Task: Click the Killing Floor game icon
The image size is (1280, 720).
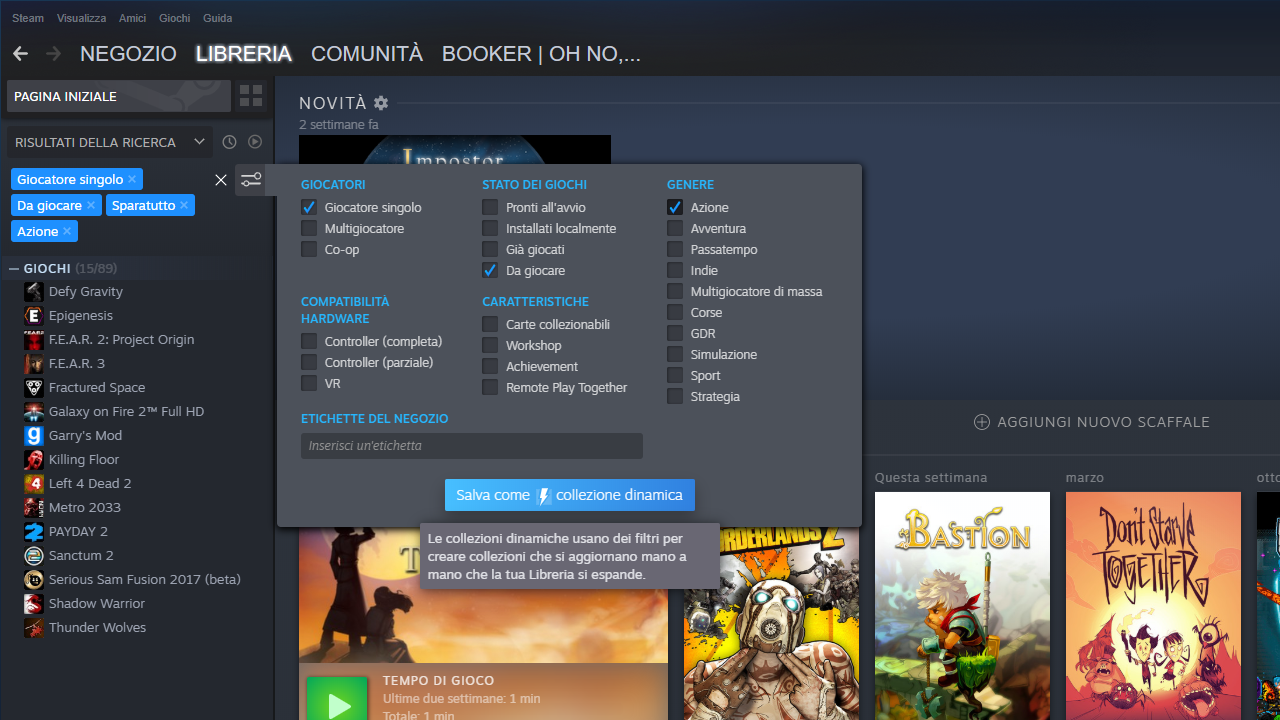Action: (34, 460)
